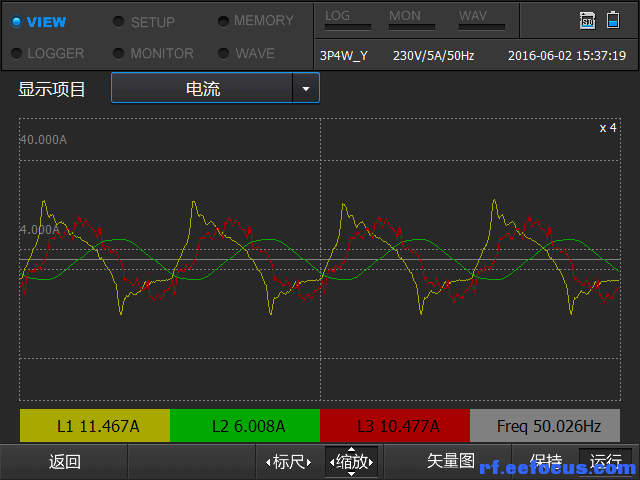Open the 矢量图 vector diagram view

(x=450, y=461)
